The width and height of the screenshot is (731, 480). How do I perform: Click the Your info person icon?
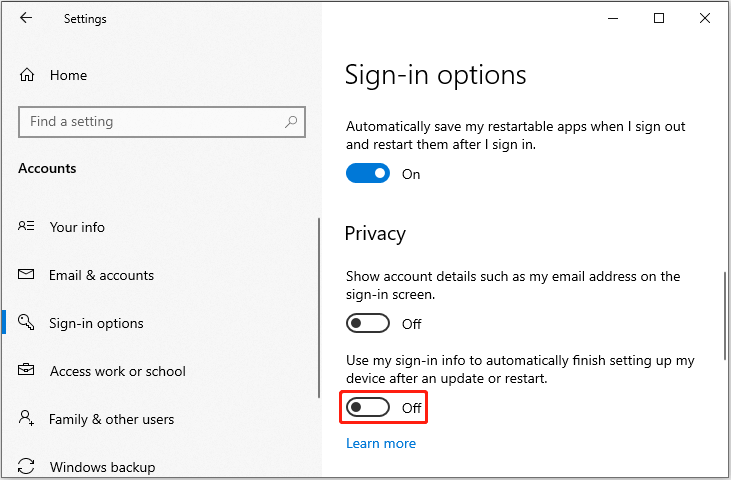[x=26, y=226]
